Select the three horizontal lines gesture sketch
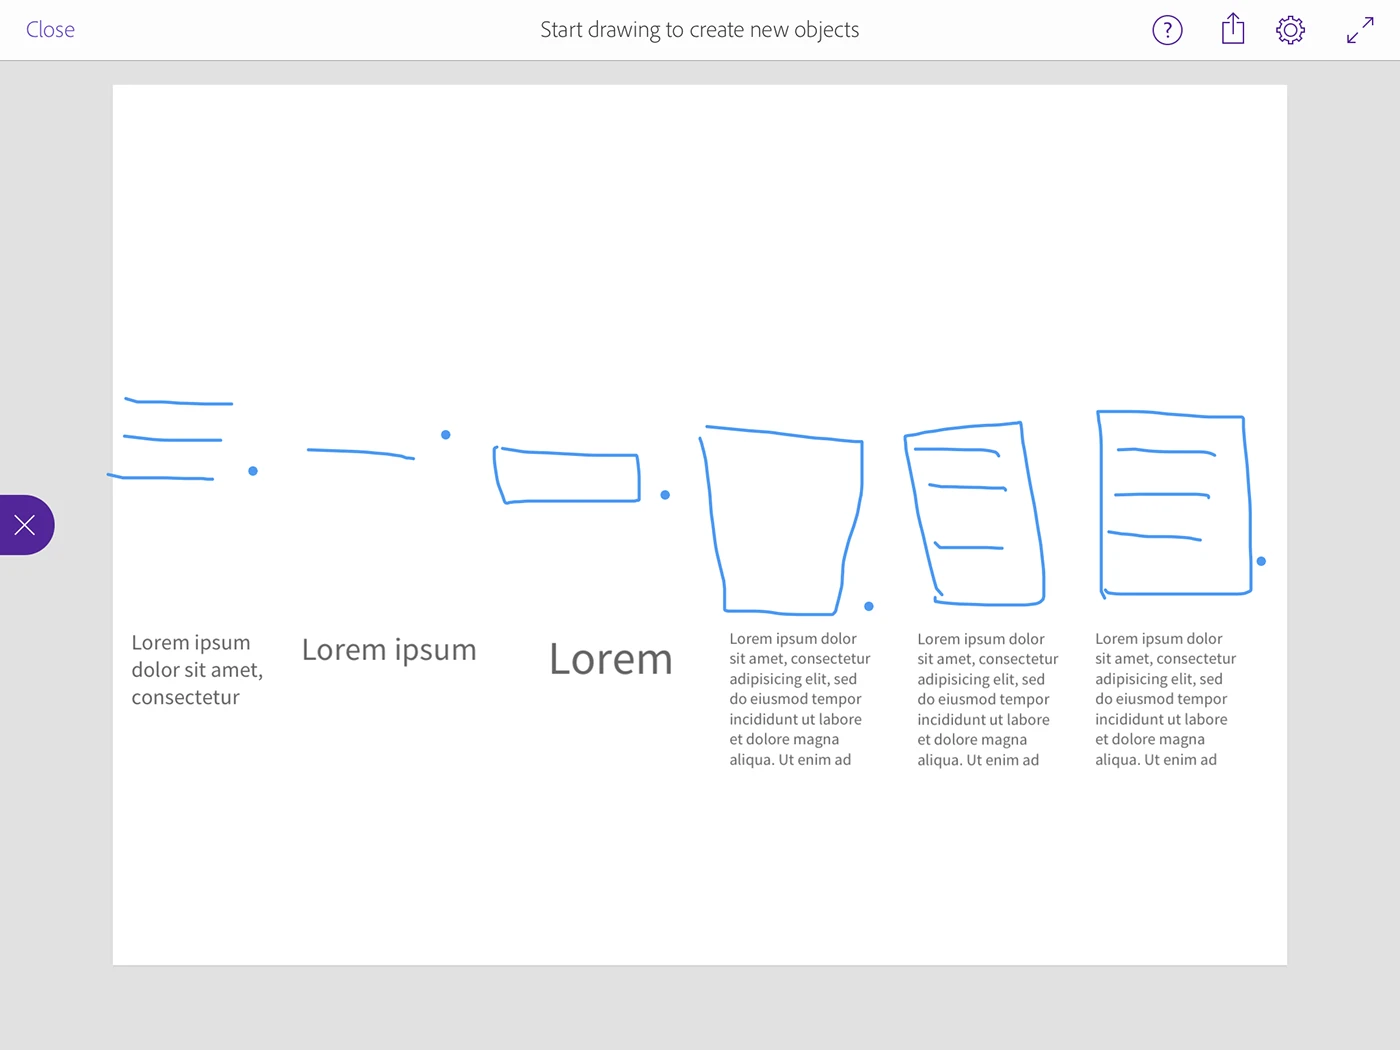This screenshot has height=1050, width=1400. click(172, 439)
